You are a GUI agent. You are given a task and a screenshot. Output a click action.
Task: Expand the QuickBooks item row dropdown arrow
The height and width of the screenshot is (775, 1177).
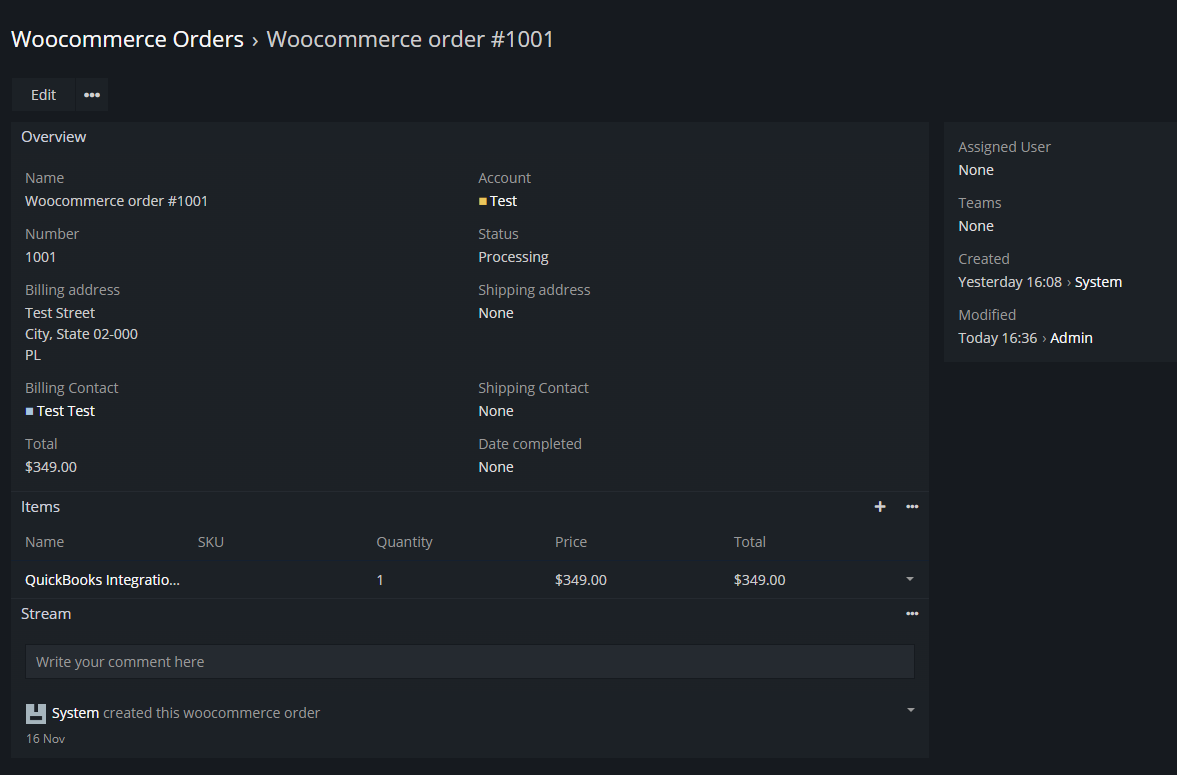pos(910,579)
